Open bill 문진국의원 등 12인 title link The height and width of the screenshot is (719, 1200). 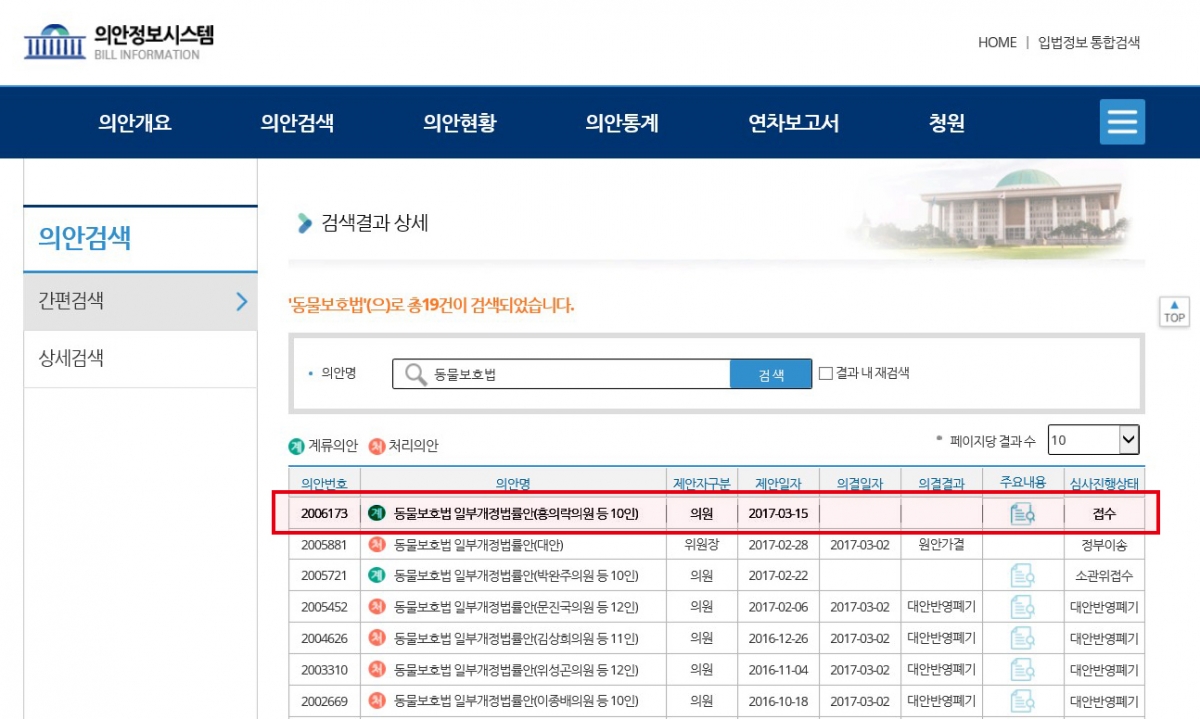tap(516, 607)
